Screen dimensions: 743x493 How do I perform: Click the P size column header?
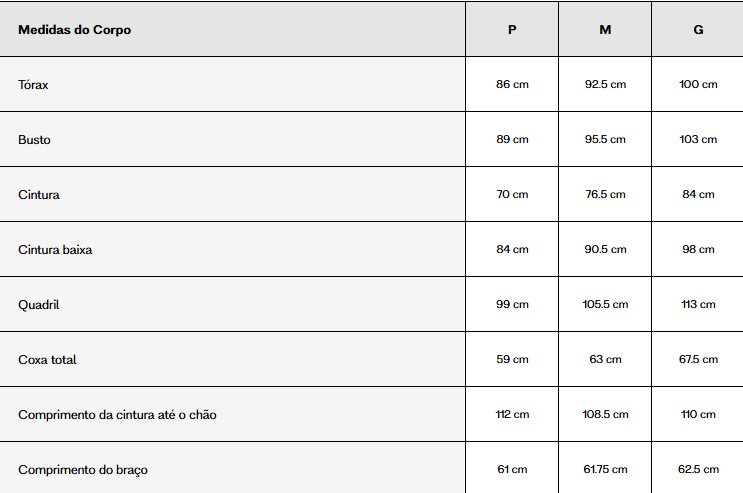[512, 29]
